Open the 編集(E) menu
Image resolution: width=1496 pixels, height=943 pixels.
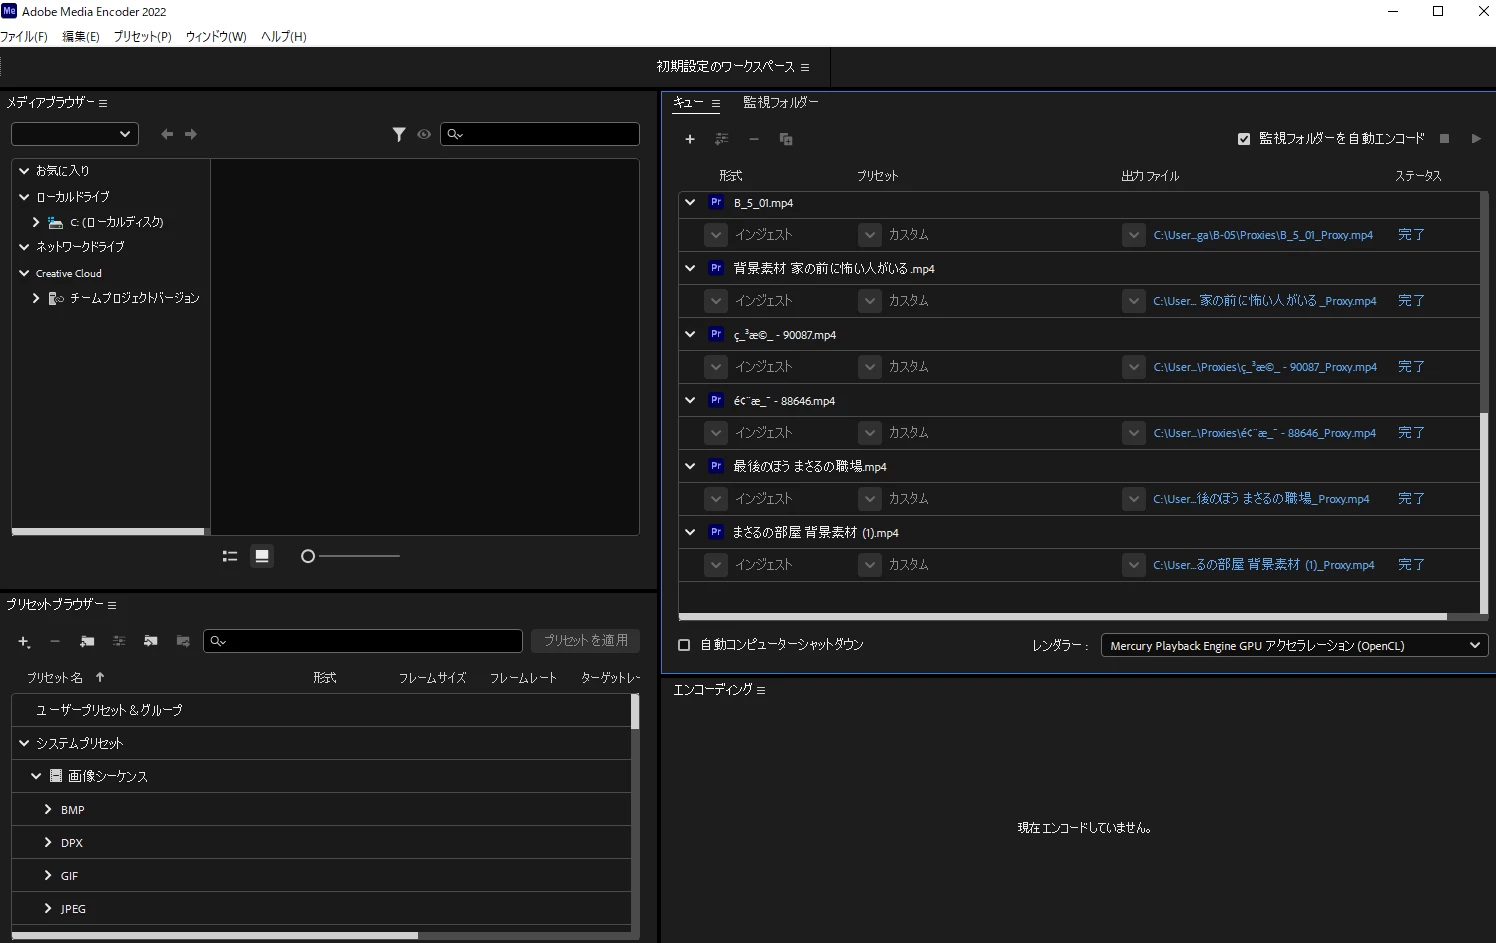(81, 36)
